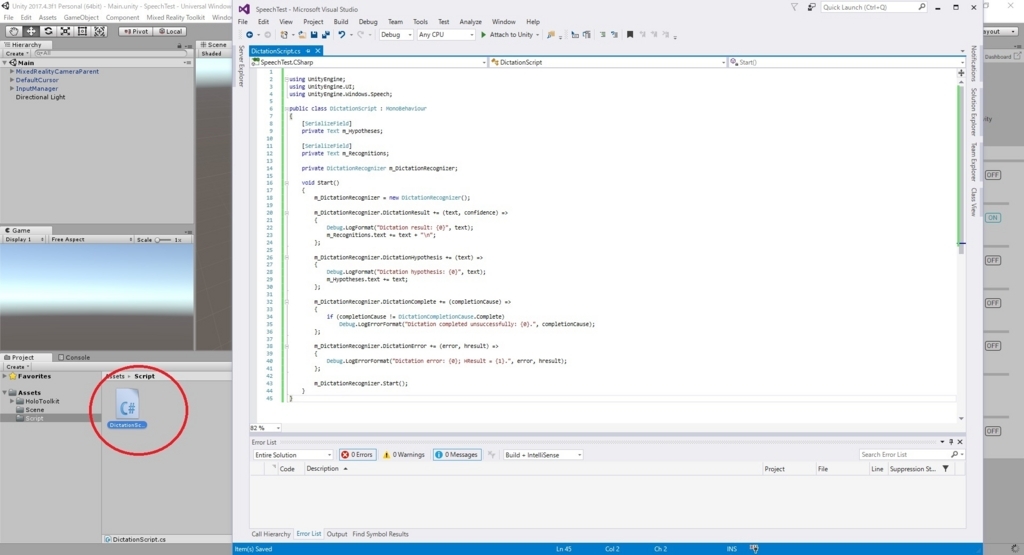Click the Save icon in Visual Studio toolbar

pos(313,35)
